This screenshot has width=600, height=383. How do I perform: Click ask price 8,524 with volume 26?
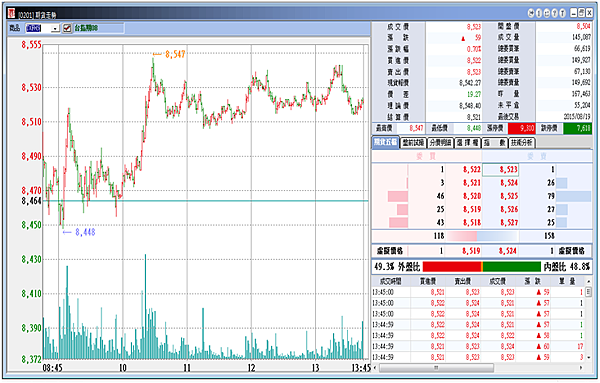point(509,183)
